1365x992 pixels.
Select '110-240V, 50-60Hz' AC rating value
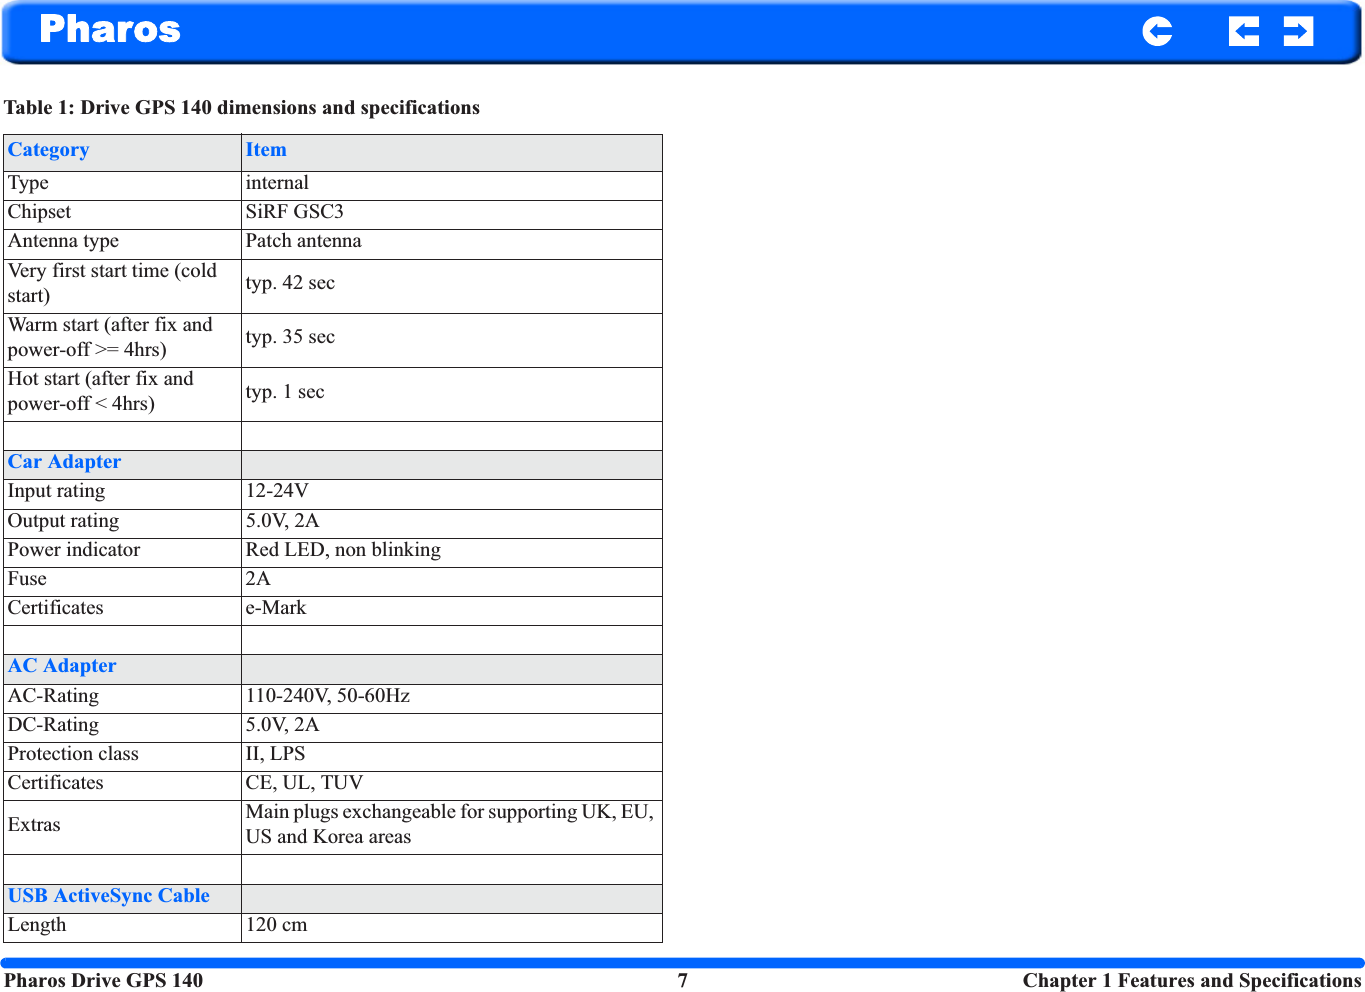(x=328, y=696)
